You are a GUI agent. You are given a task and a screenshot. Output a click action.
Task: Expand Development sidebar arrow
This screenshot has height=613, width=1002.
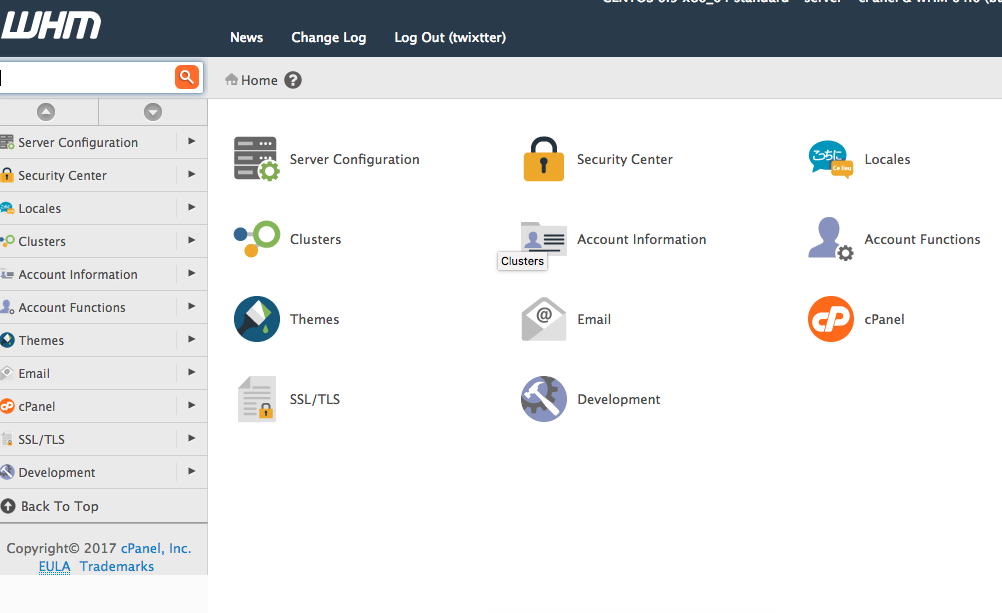(x=192, y=471)
